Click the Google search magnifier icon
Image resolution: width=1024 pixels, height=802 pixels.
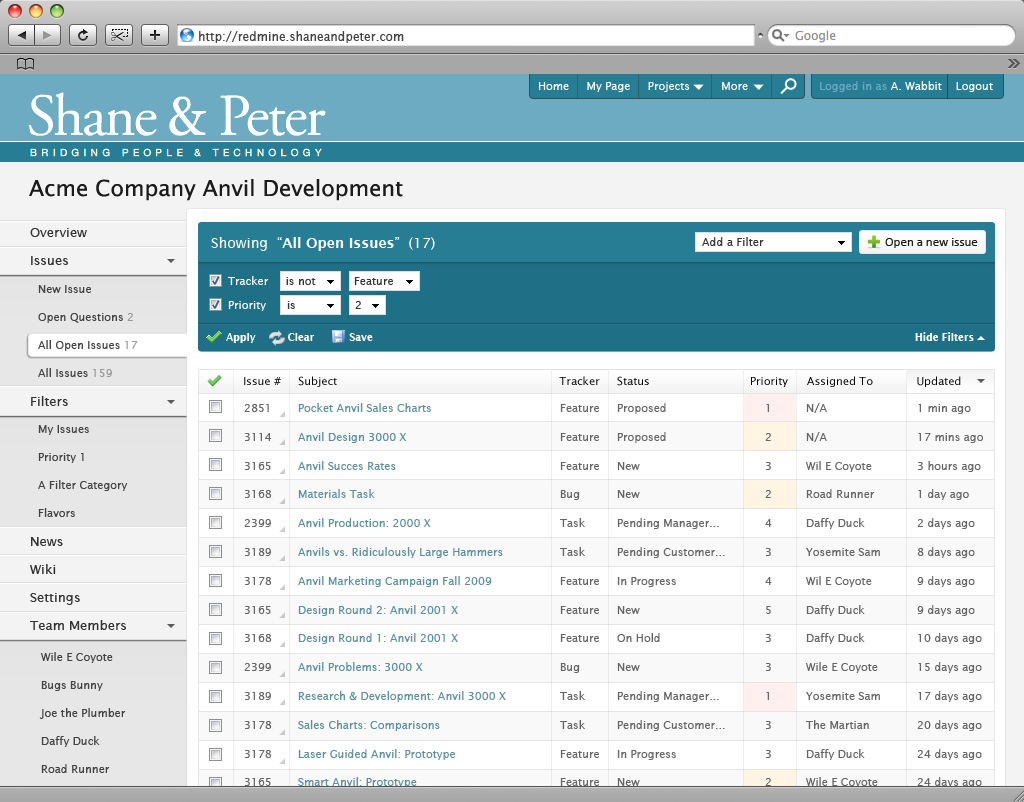[x=778, y=35]
